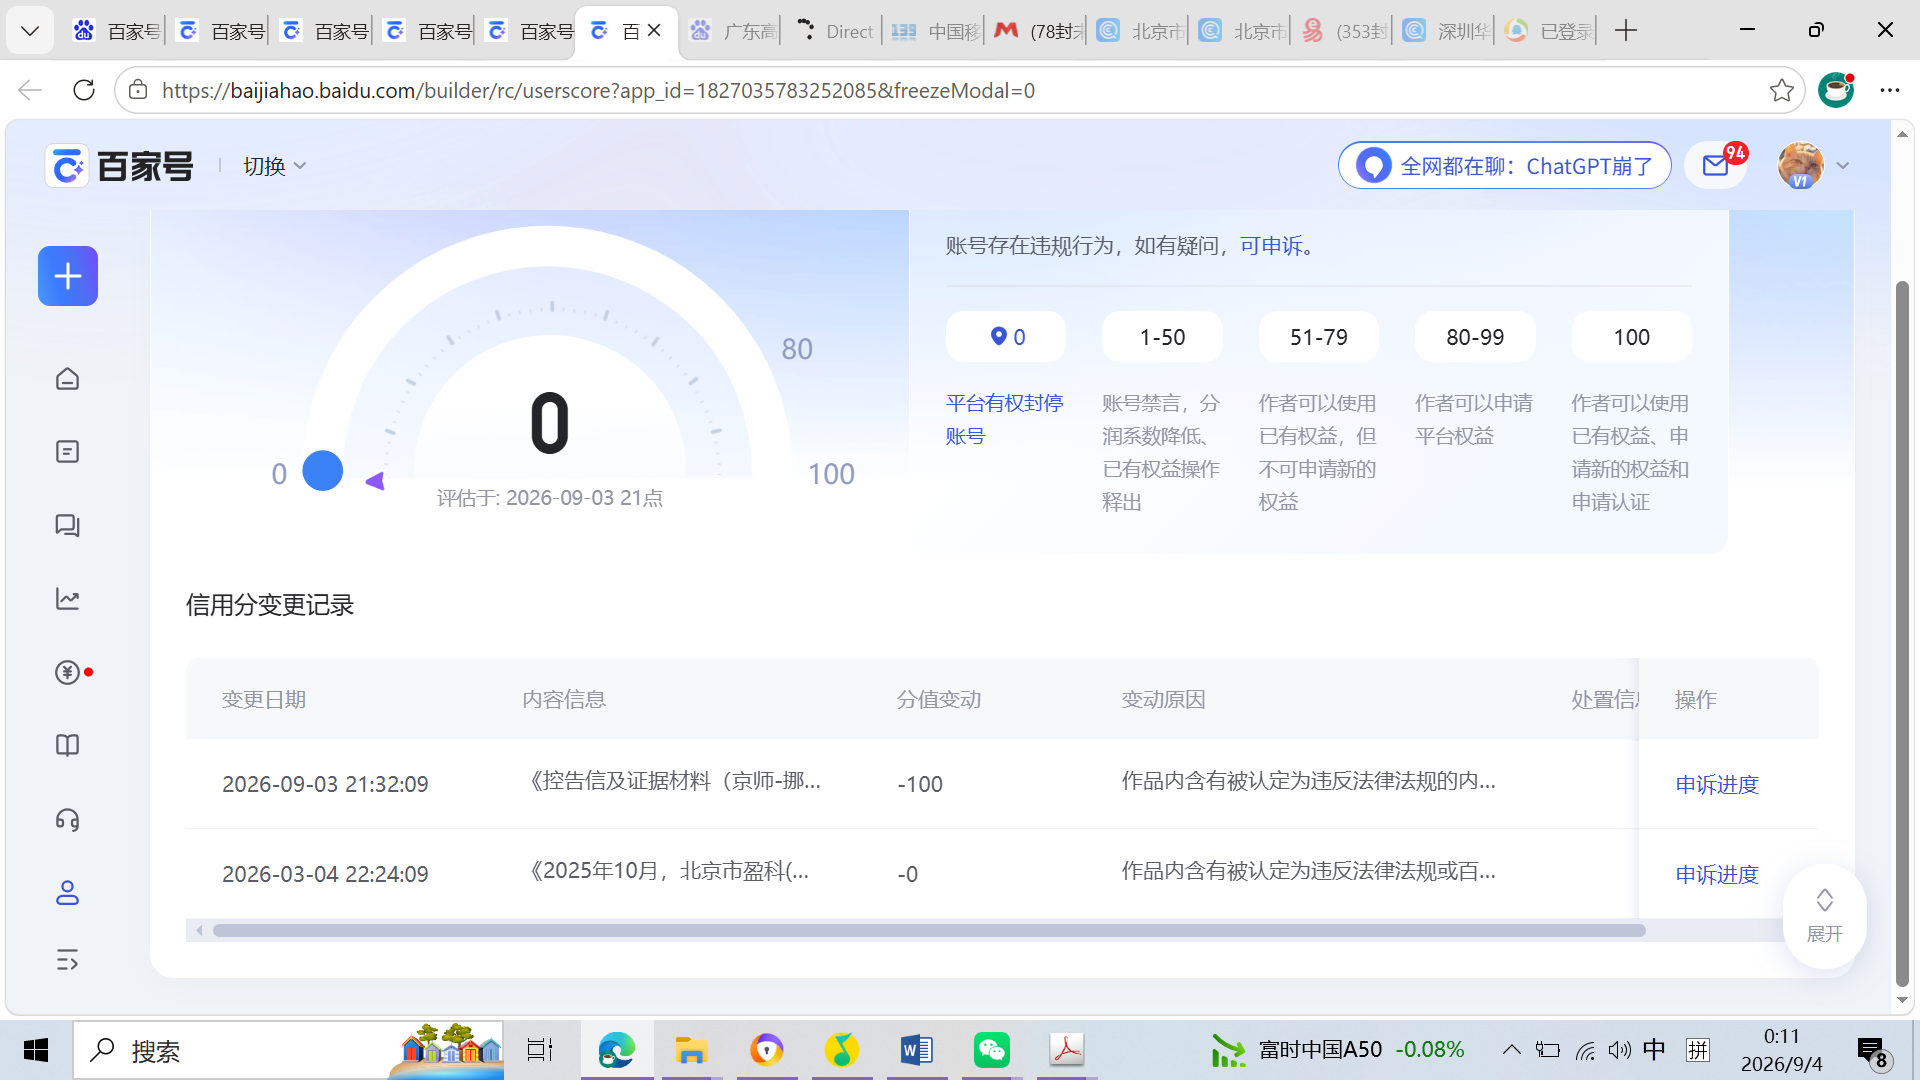Go back with browser back arrow
1920x1080 pixels.
(30, 90)
